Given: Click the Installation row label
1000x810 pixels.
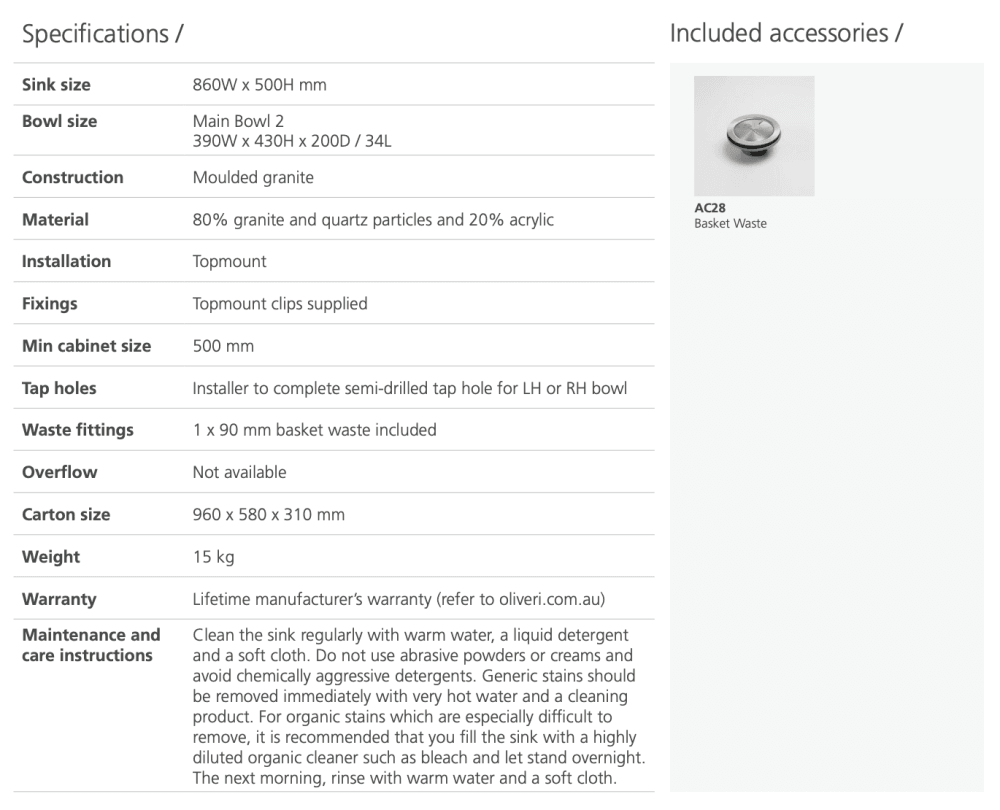Looking at the screenshot, I should click(x=66, y=261).
